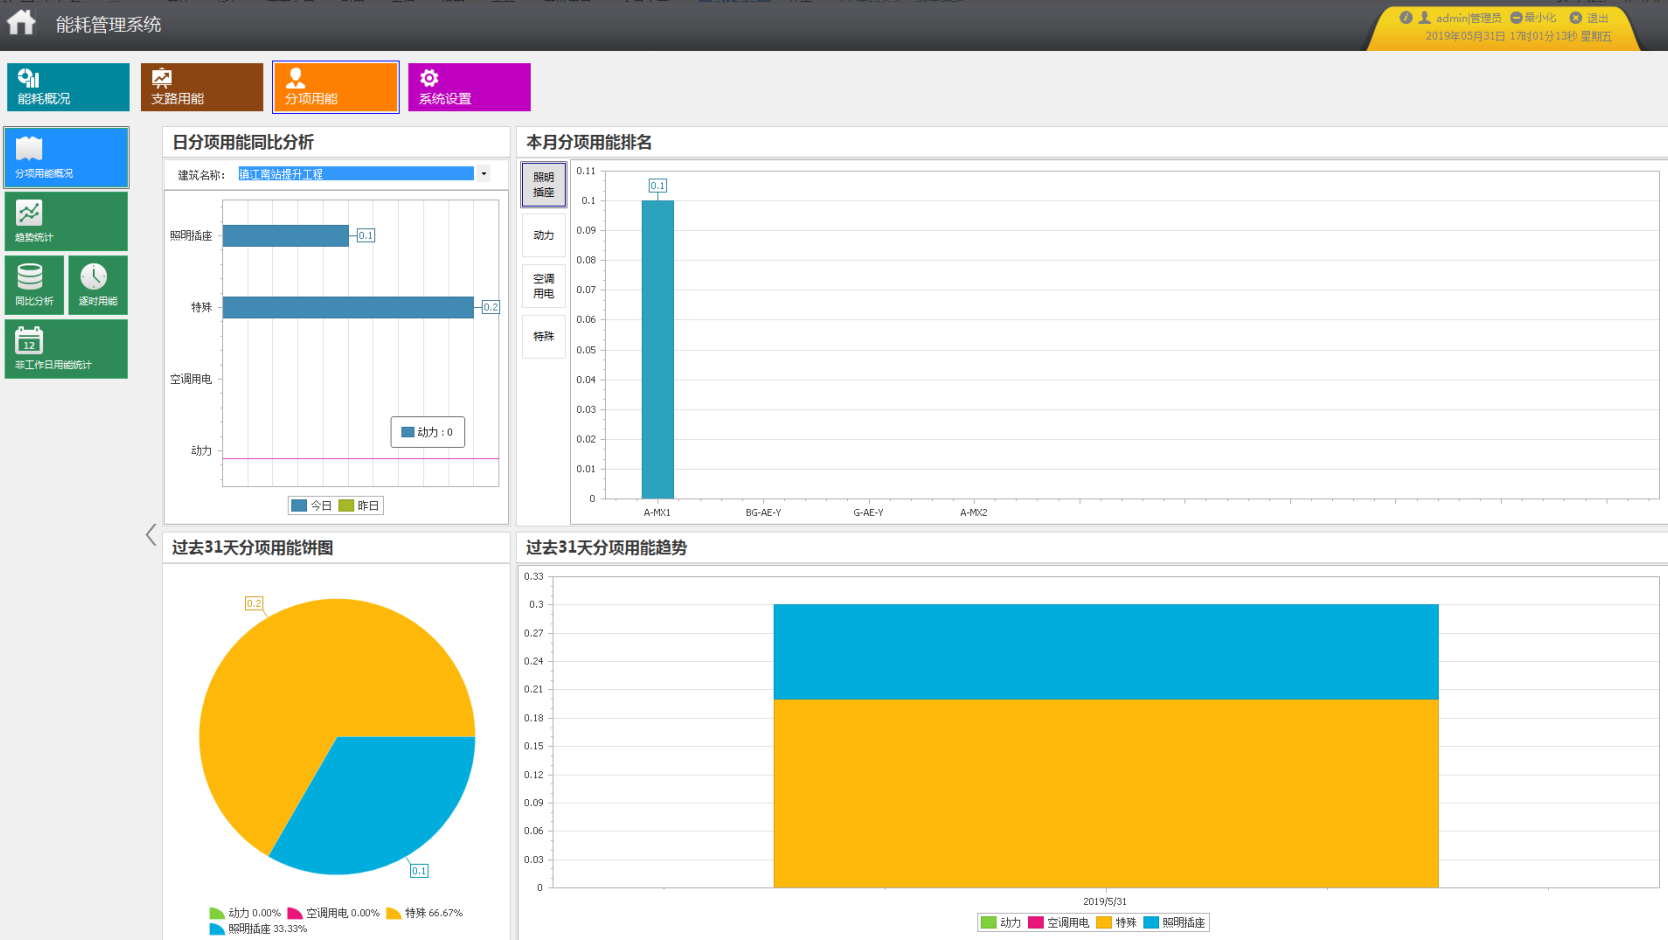Click the 动力 0.00% pie legend entry
1668x940 pixels.
tap(245, 913)
